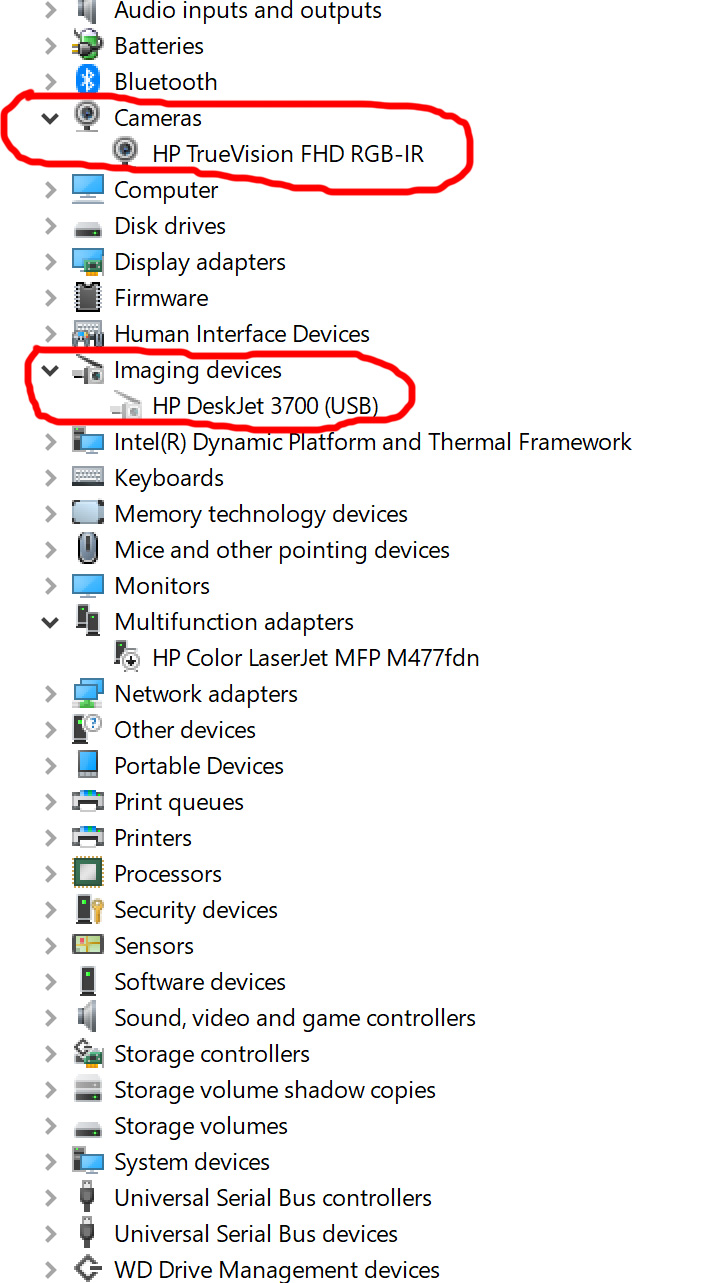The width and height of the screenshot is (707, 1283).
Task: Click the Batteries category icon
Action: click(88, 45)
